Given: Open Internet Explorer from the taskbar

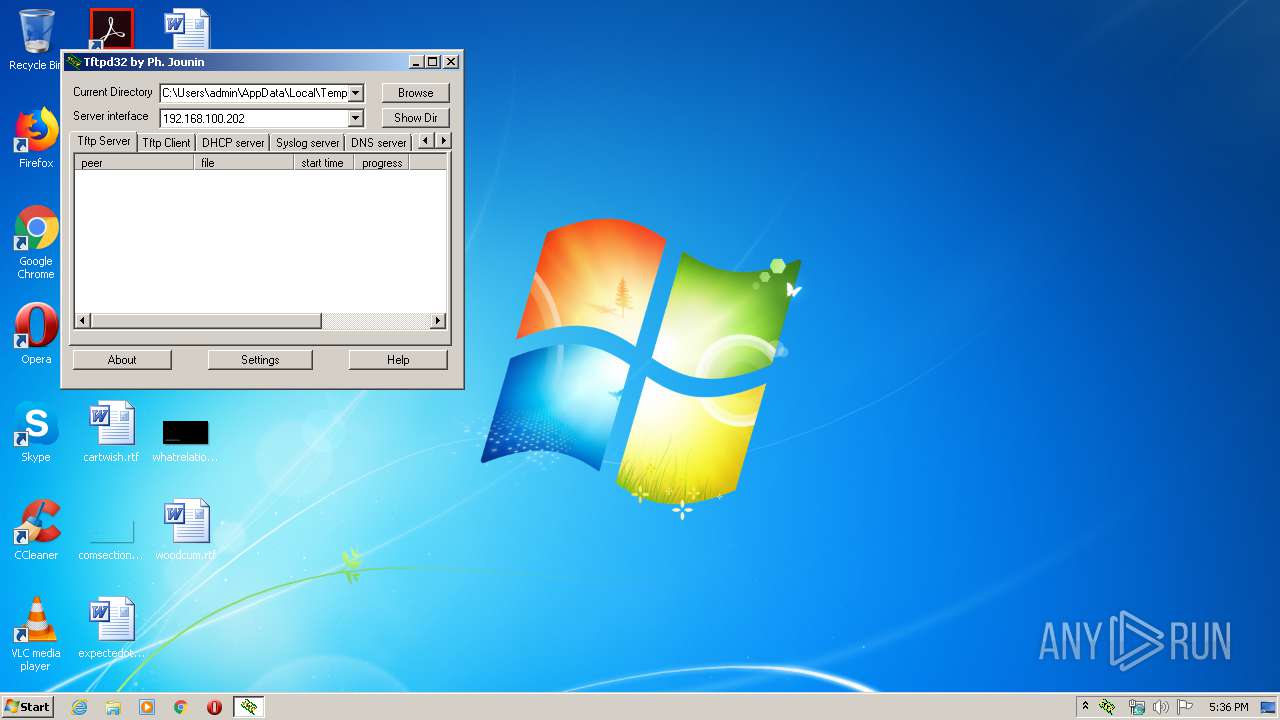Looking at the screenshot, I should [79, 707].
